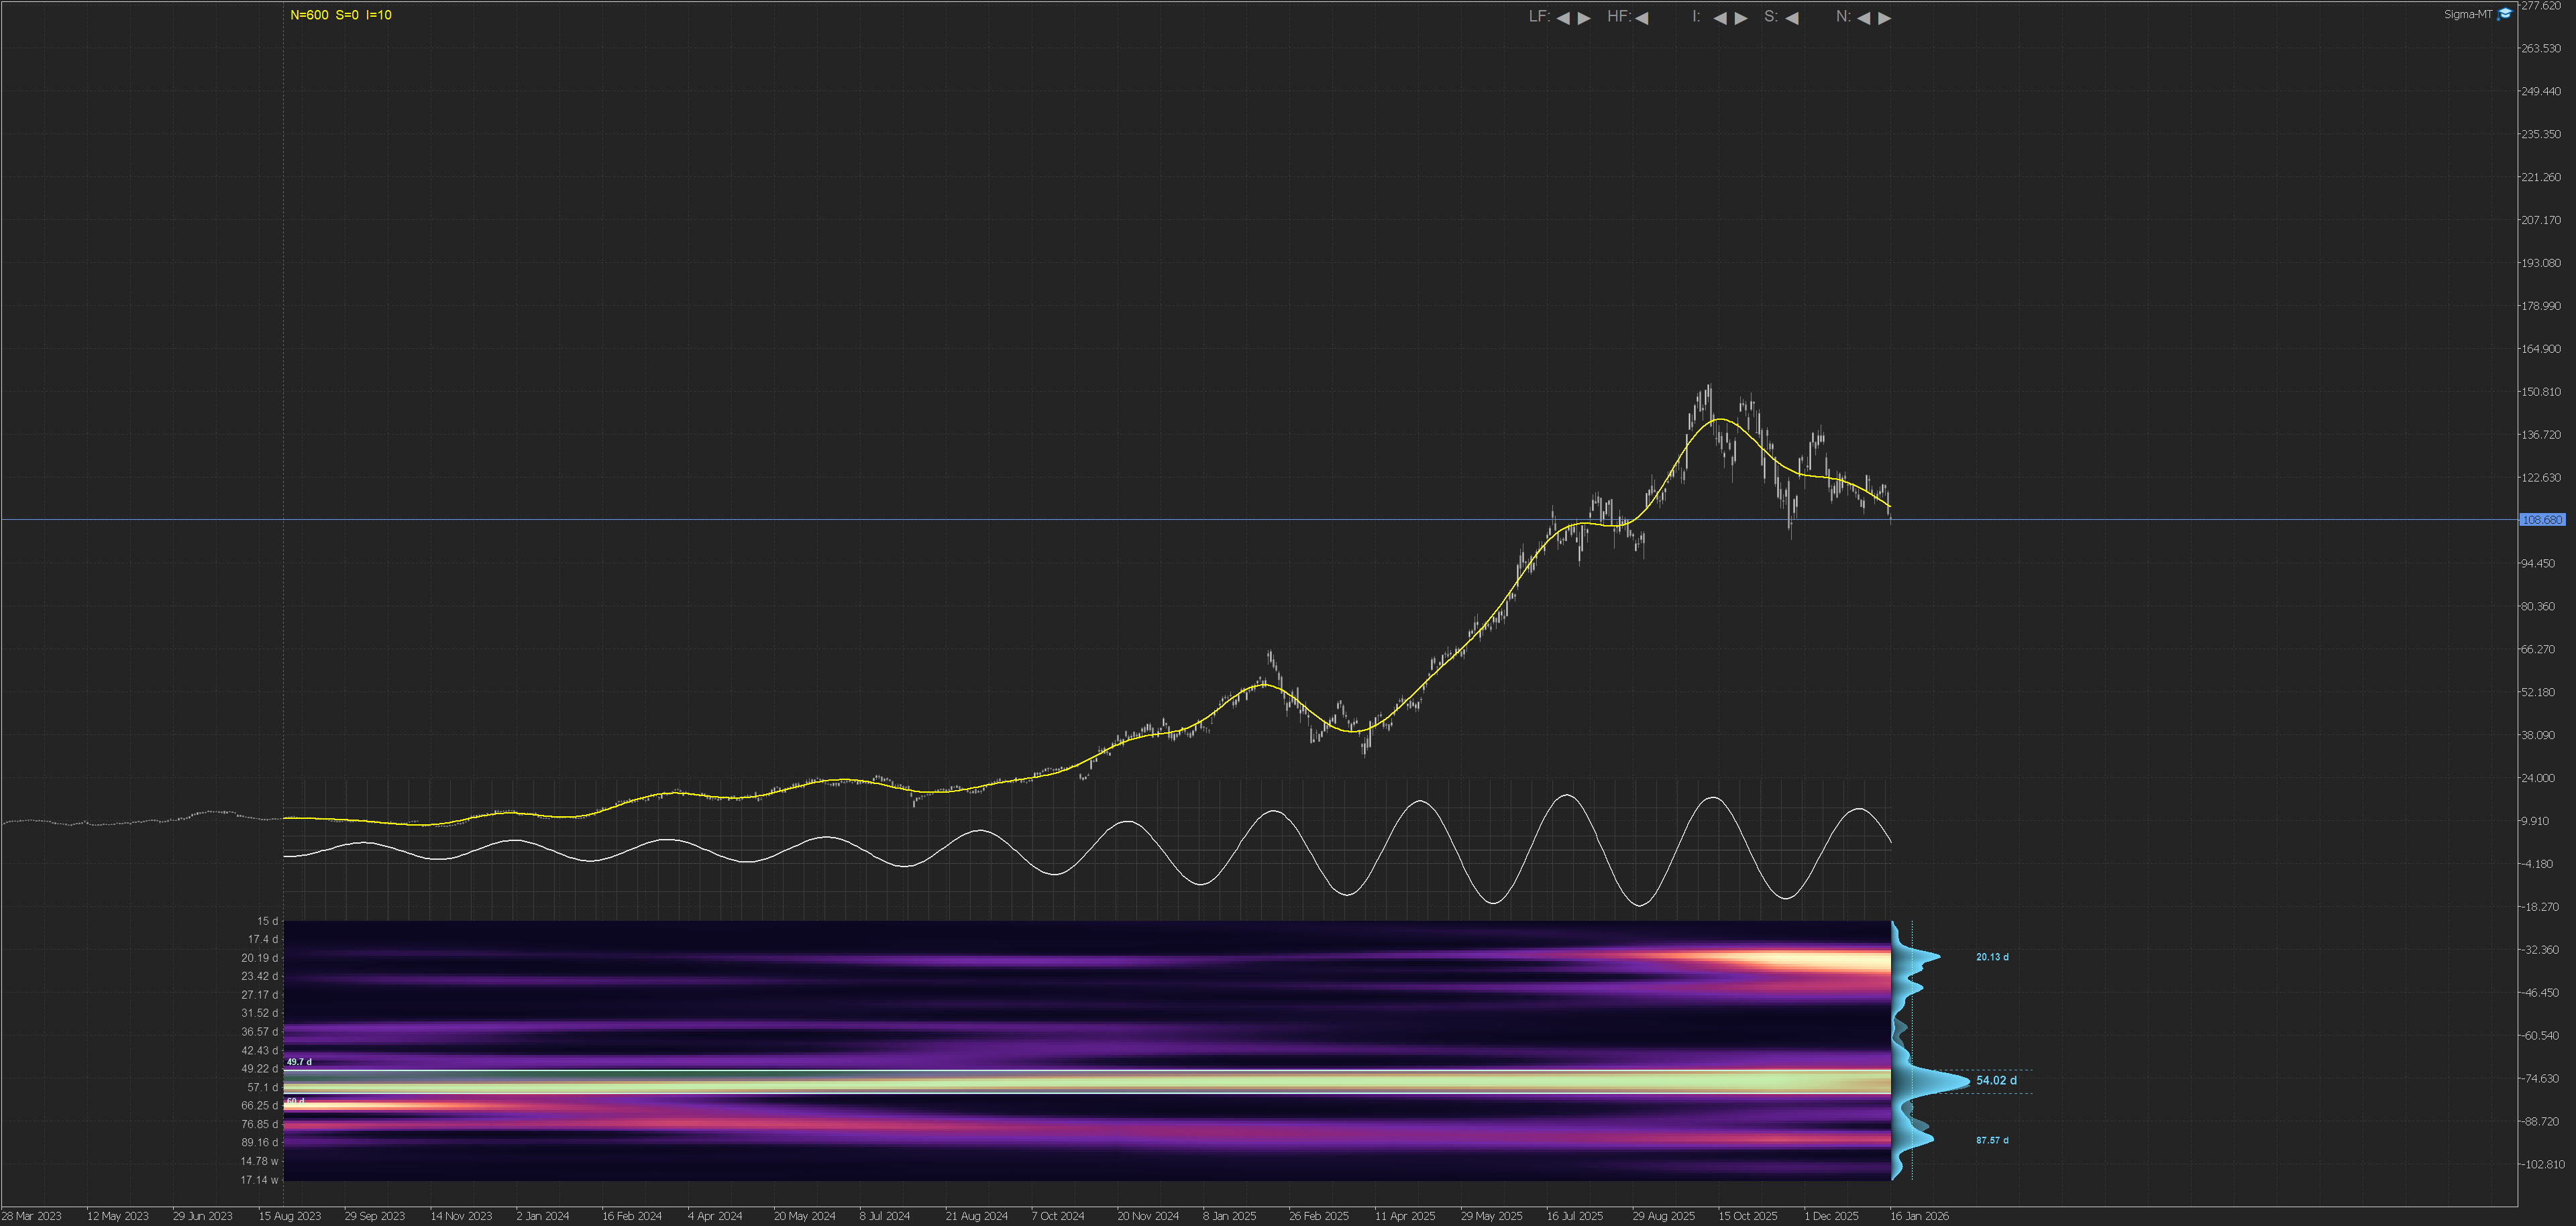
Task: Click the N=600 S=0 I=10 parameter label
Action: [341, 15]
